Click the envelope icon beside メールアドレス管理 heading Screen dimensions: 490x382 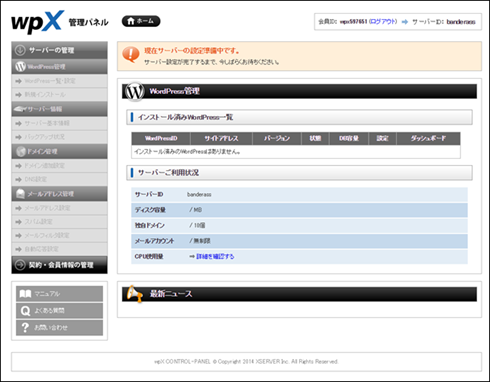tap(20, 194)
